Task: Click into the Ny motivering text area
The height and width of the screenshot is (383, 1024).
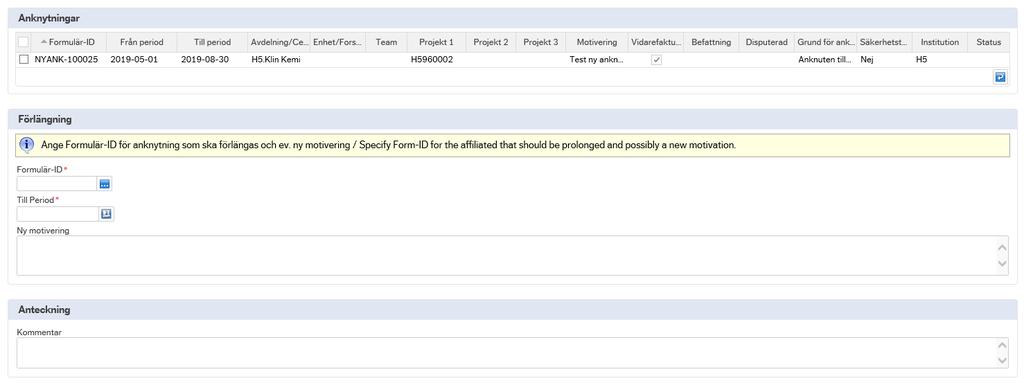Action: [x=507, y=256]
